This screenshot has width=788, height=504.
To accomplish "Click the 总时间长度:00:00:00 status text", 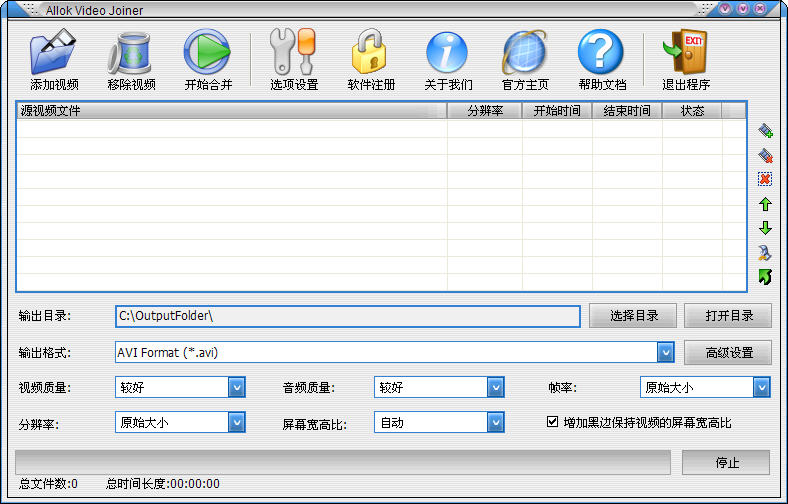I will coord(163,483).
